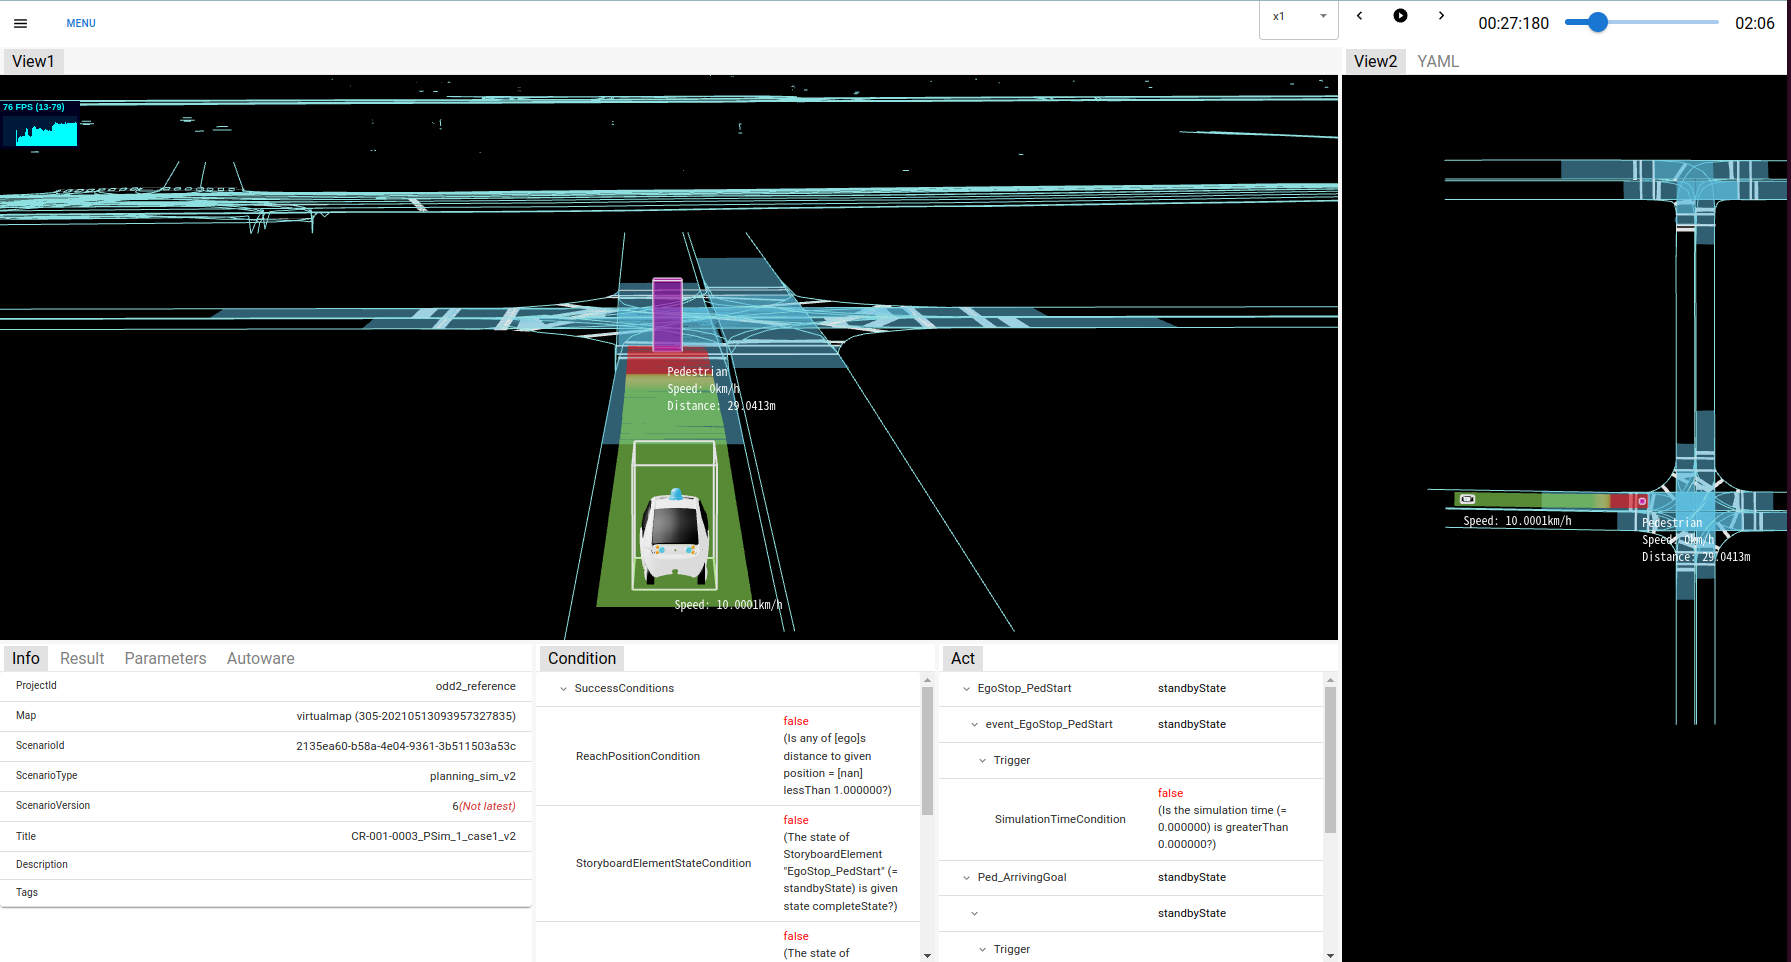Click the total duration 02:06 label
The image size is (1791, 962).
1754,23
